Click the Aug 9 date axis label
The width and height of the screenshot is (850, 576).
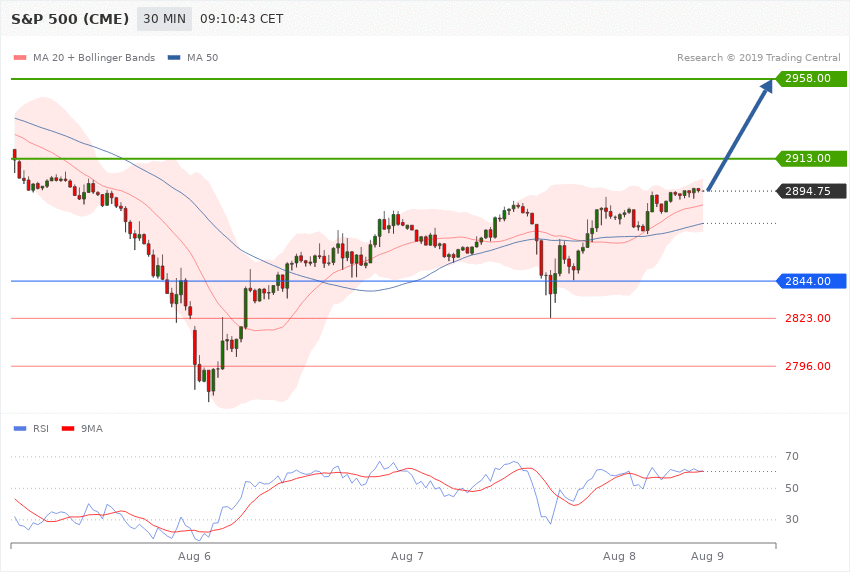tap(707, 556)
